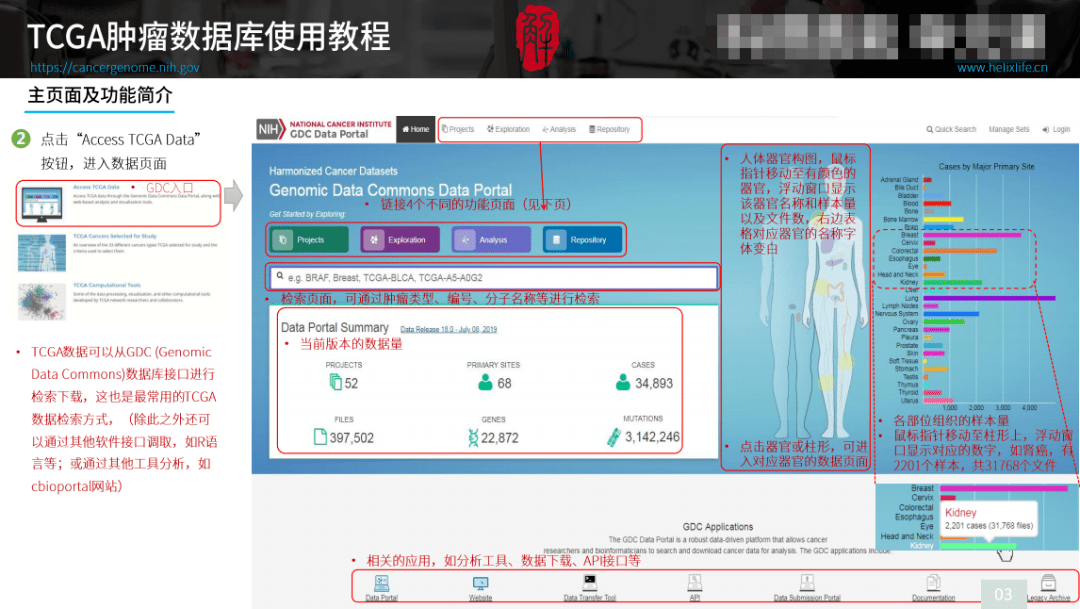Open Repository in the top navigation bar
The height and width of the screenshot is (609, 1080).
tap(610, 129)
